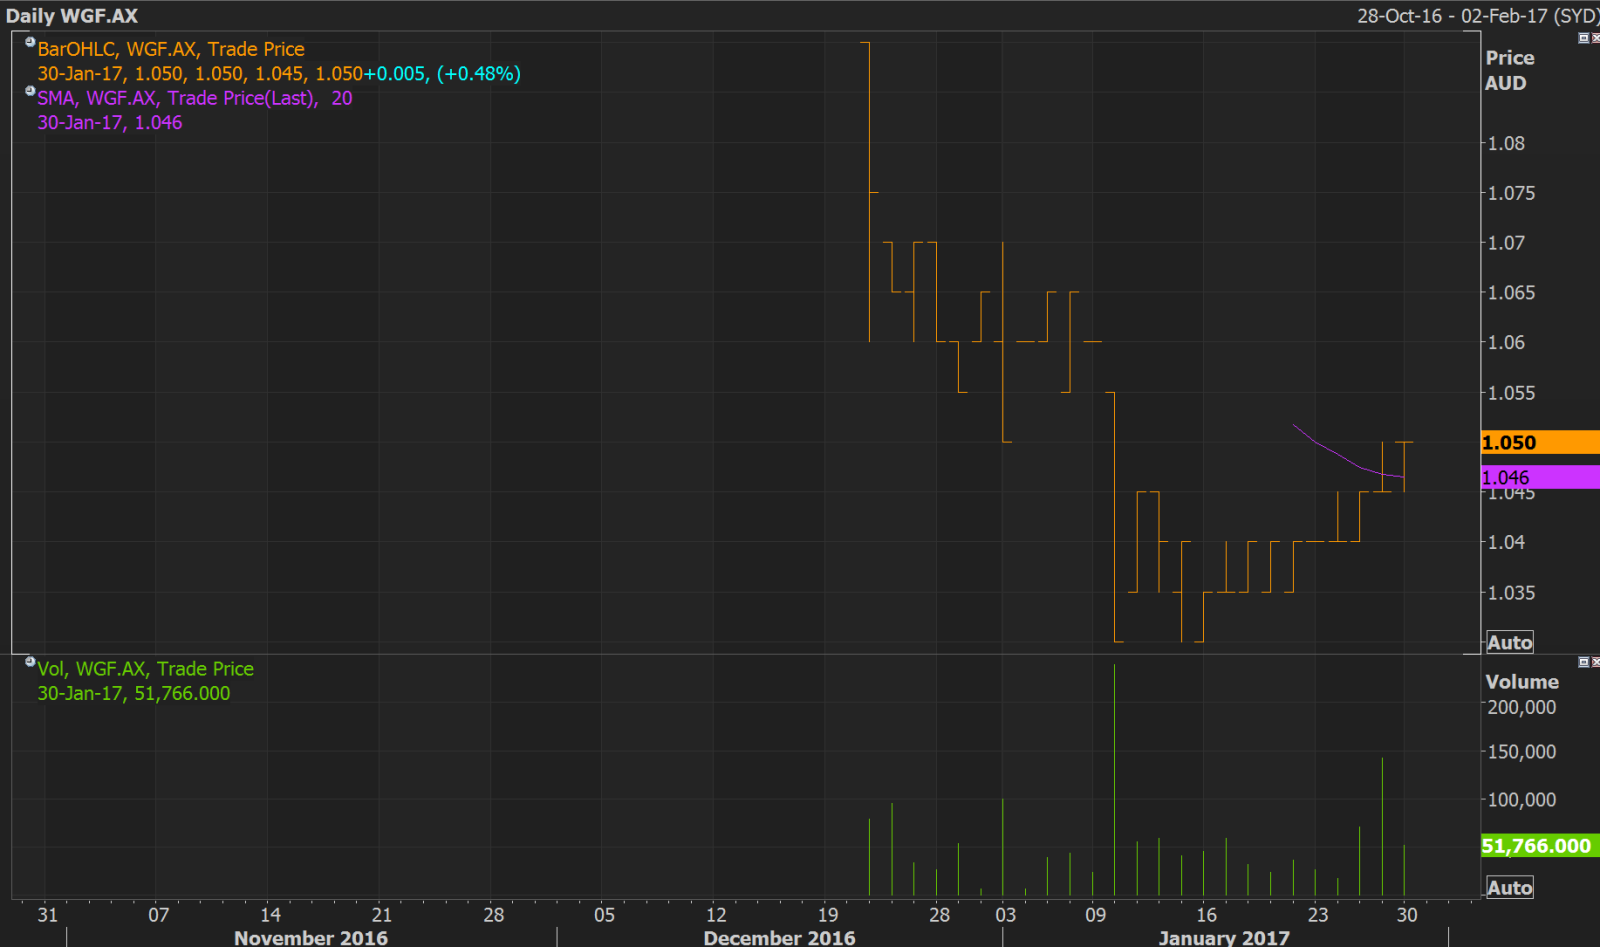This screenshot has height=947, width=1600.
Task: Click the November 2016 month label
Action: (x=311, y=938)
